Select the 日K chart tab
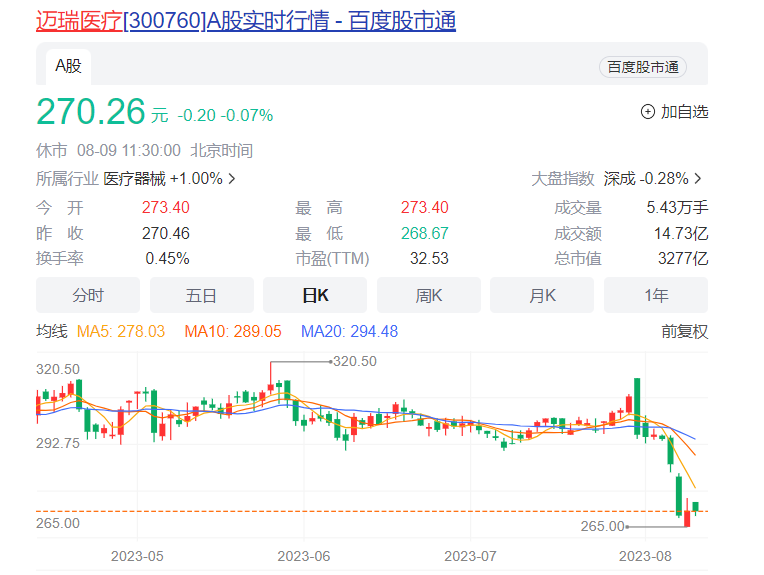 pyautogui.click(x=315, y=295)
